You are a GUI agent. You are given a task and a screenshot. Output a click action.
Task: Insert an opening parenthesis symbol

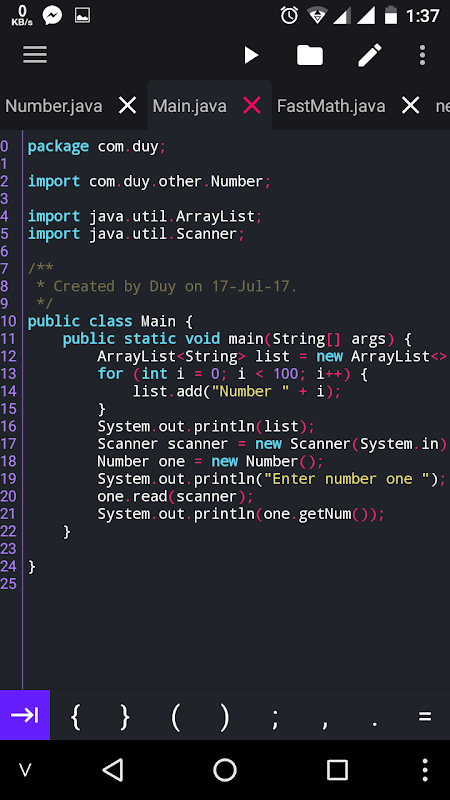coord(175,716)
